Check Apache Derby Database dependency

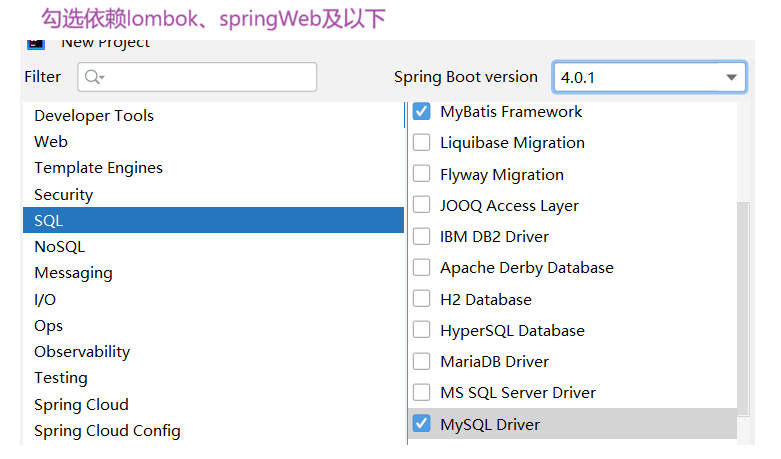[x=421, y=268]
